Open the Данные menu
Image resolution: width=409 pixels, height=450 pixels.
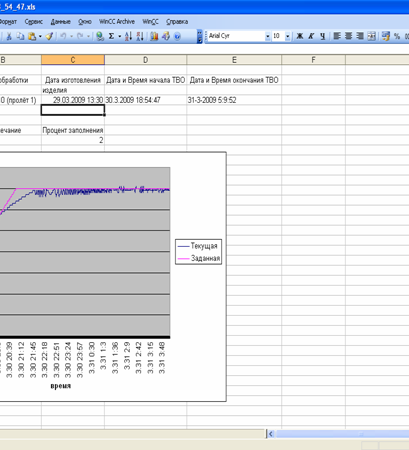coord(60,22)
